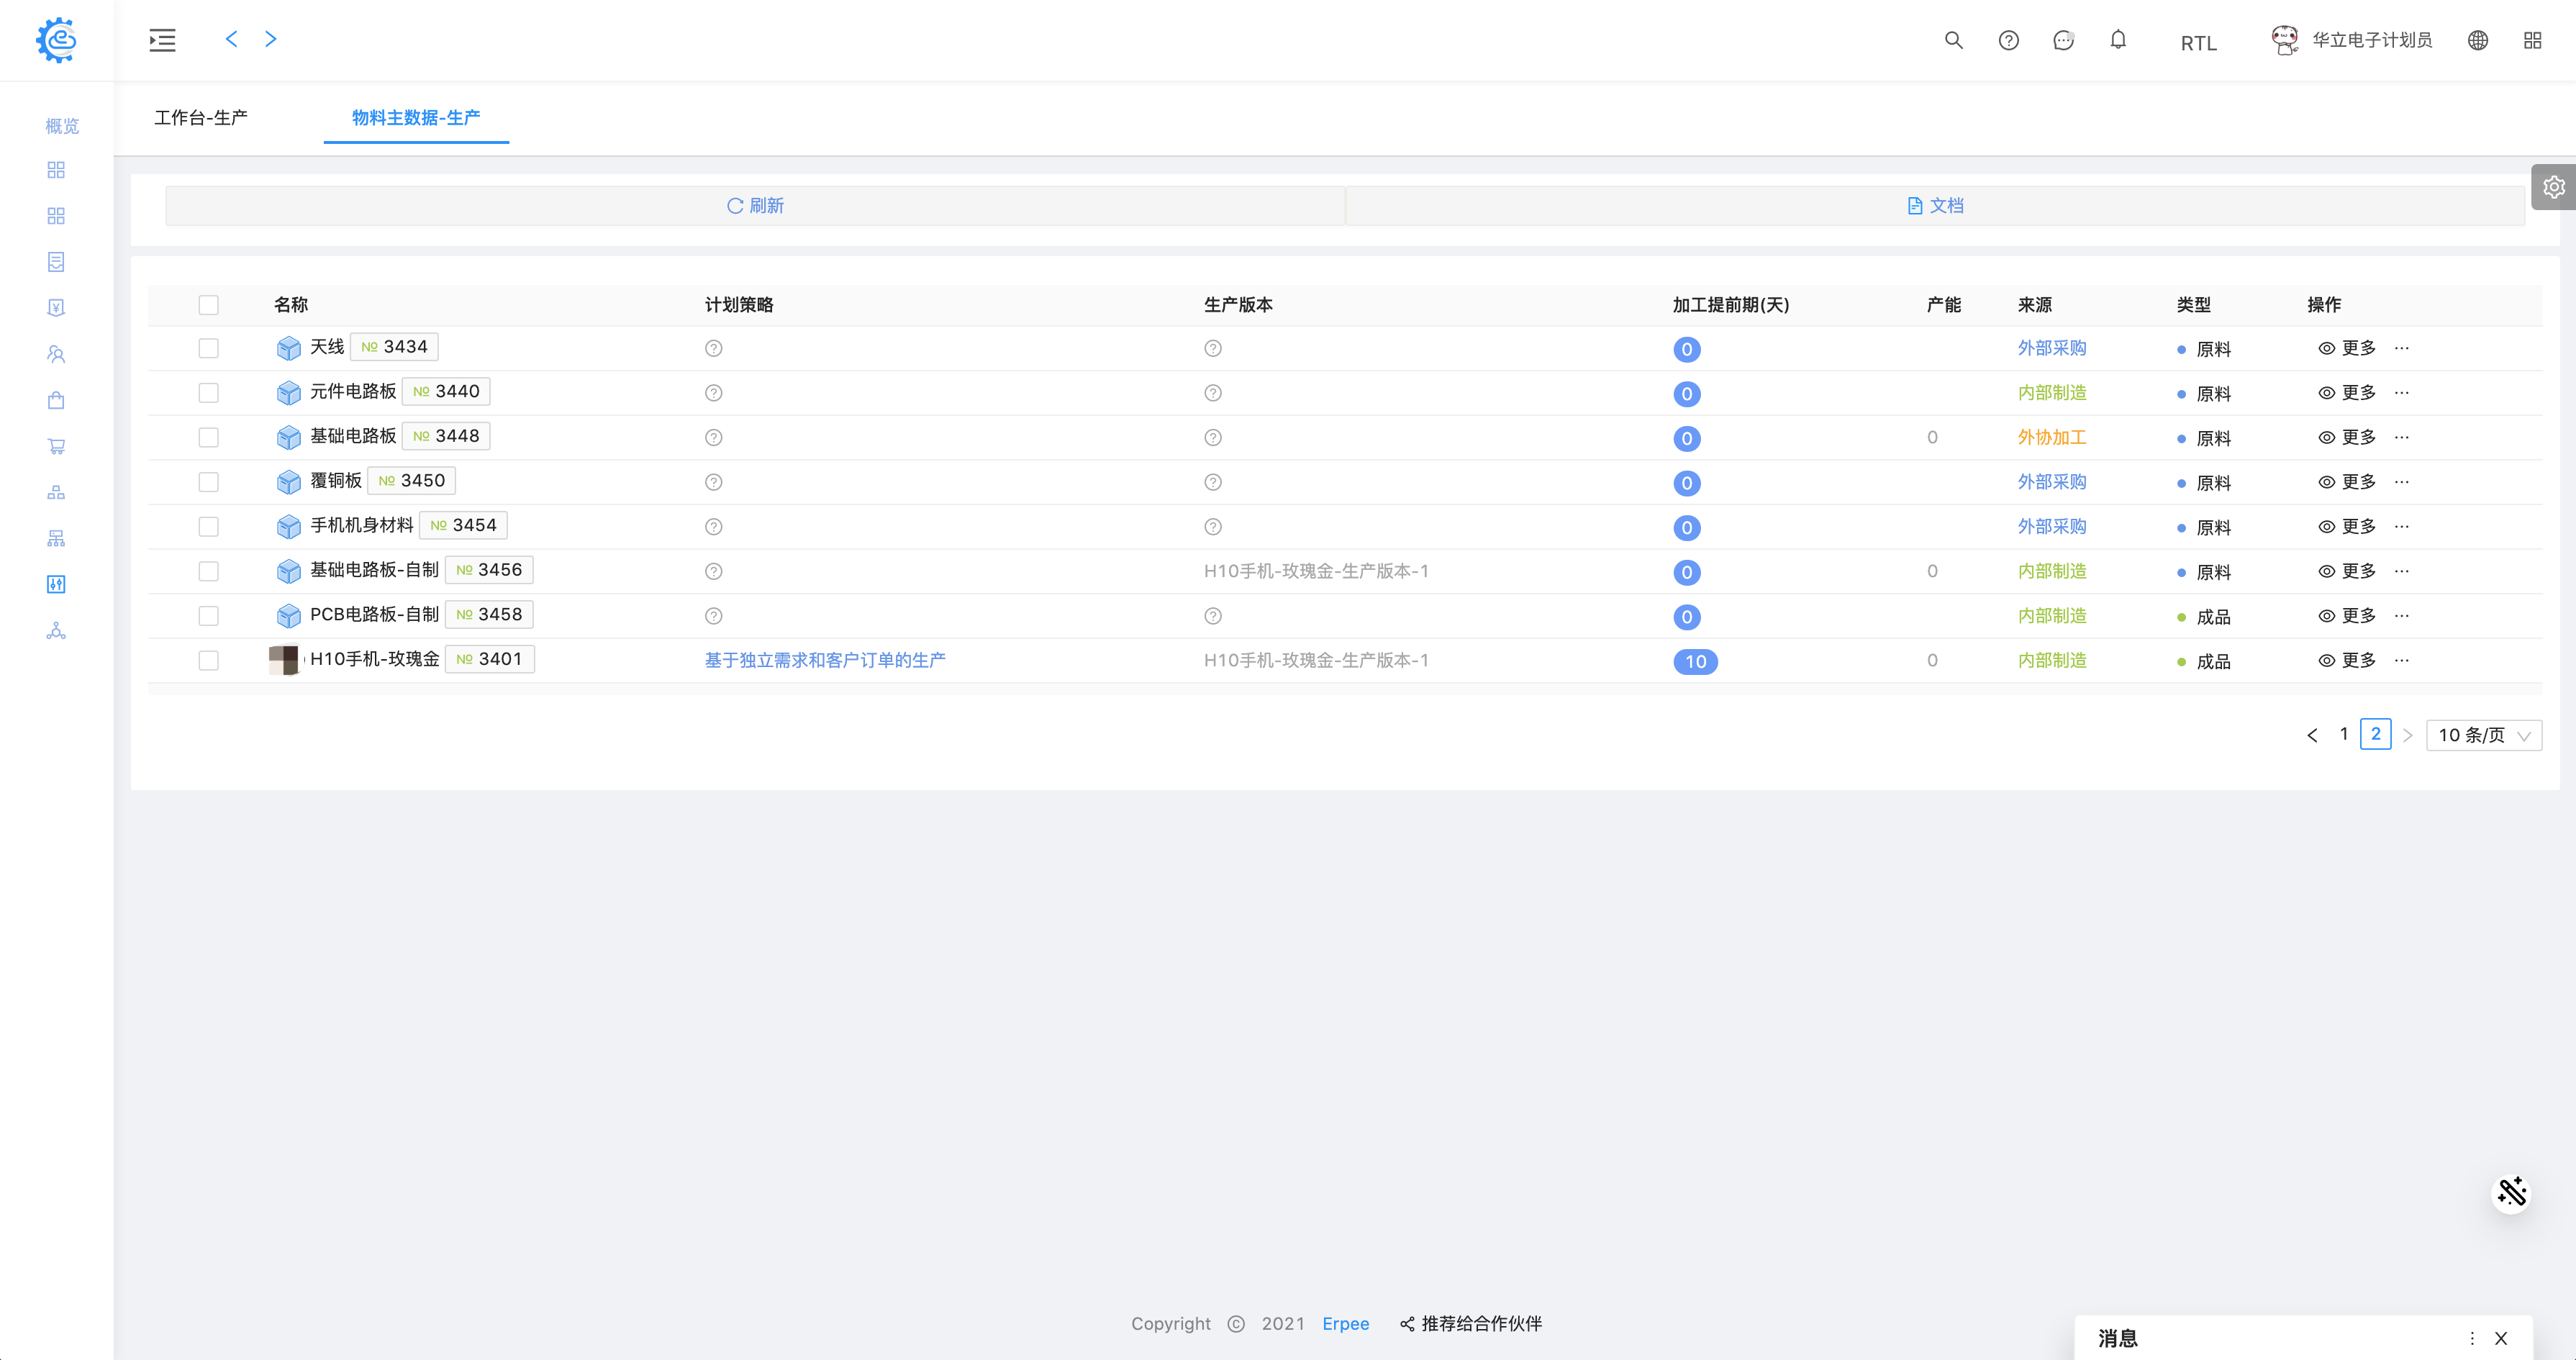Open the help question mark icon
The height and width of the screenshot is (1360, 2576).
click(x=2008, y=40)
